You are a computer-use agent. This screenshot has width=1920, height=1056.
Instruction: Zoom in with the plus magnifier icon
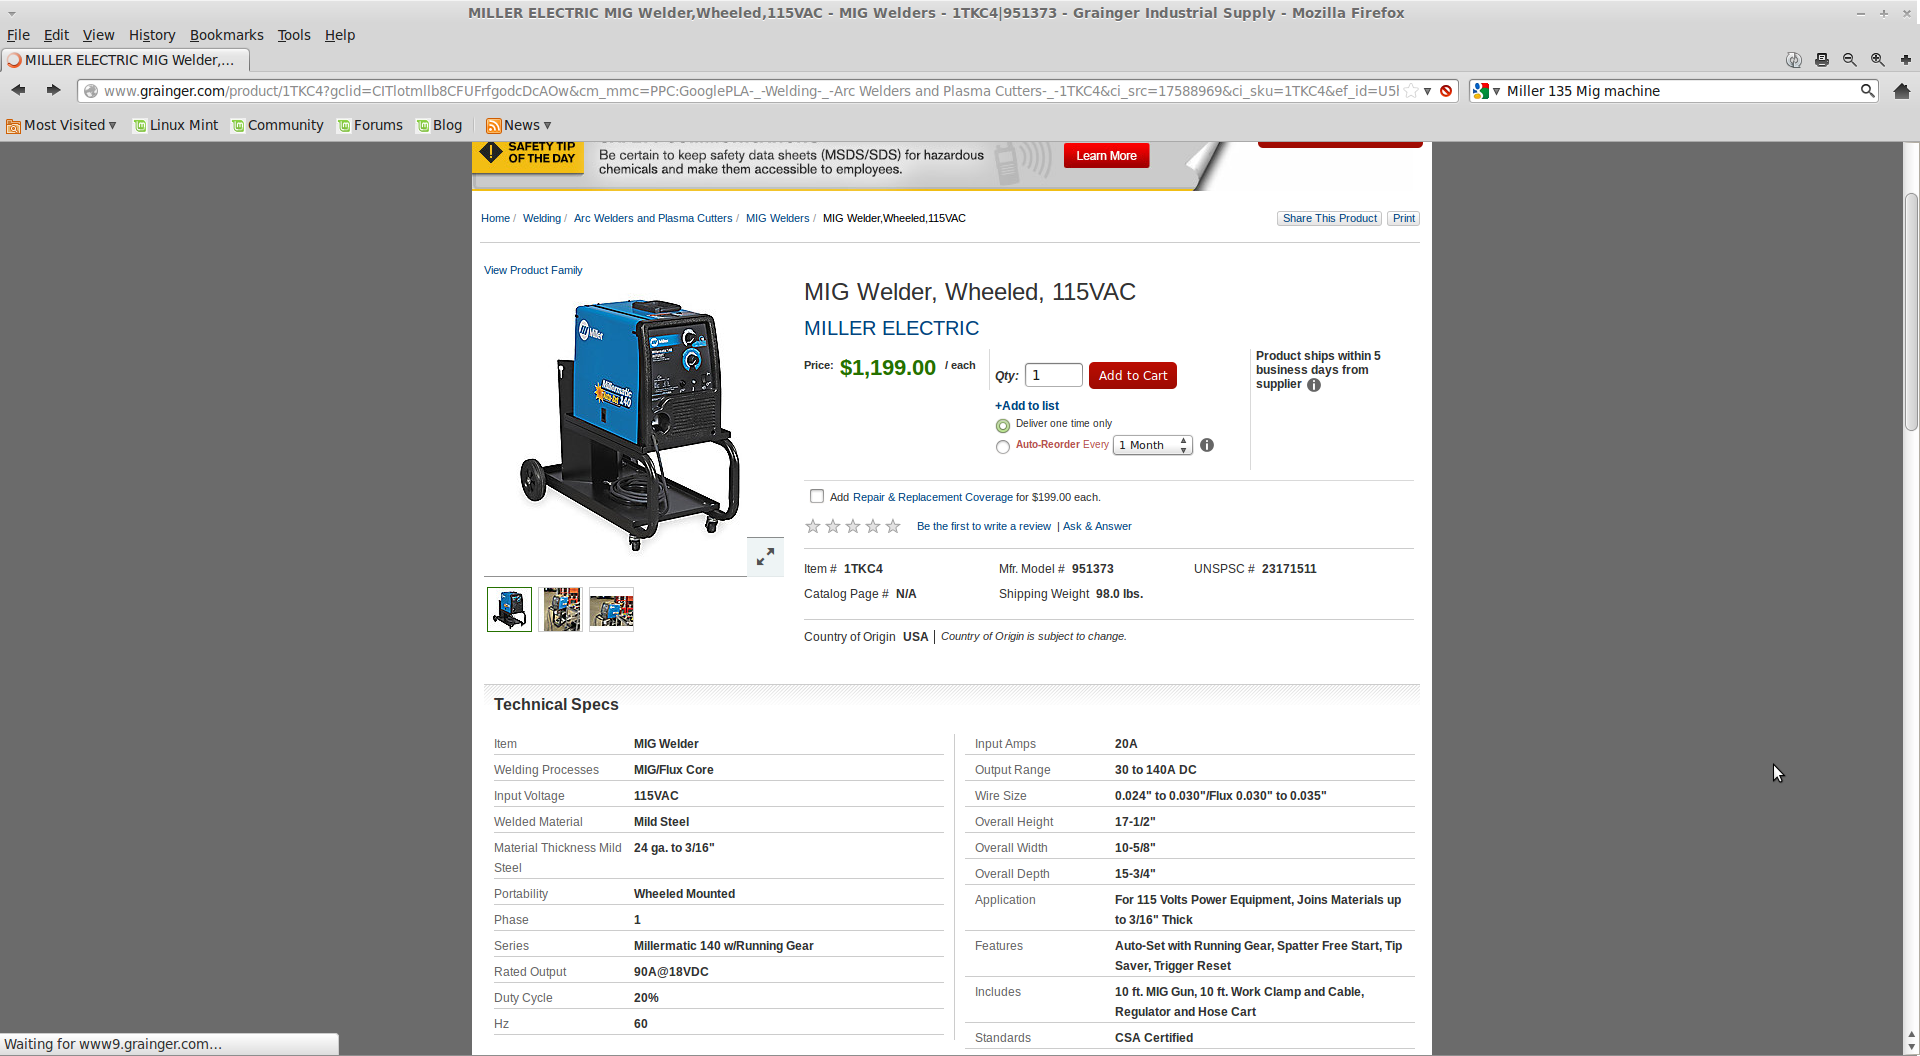click(x=1878, y=60)
